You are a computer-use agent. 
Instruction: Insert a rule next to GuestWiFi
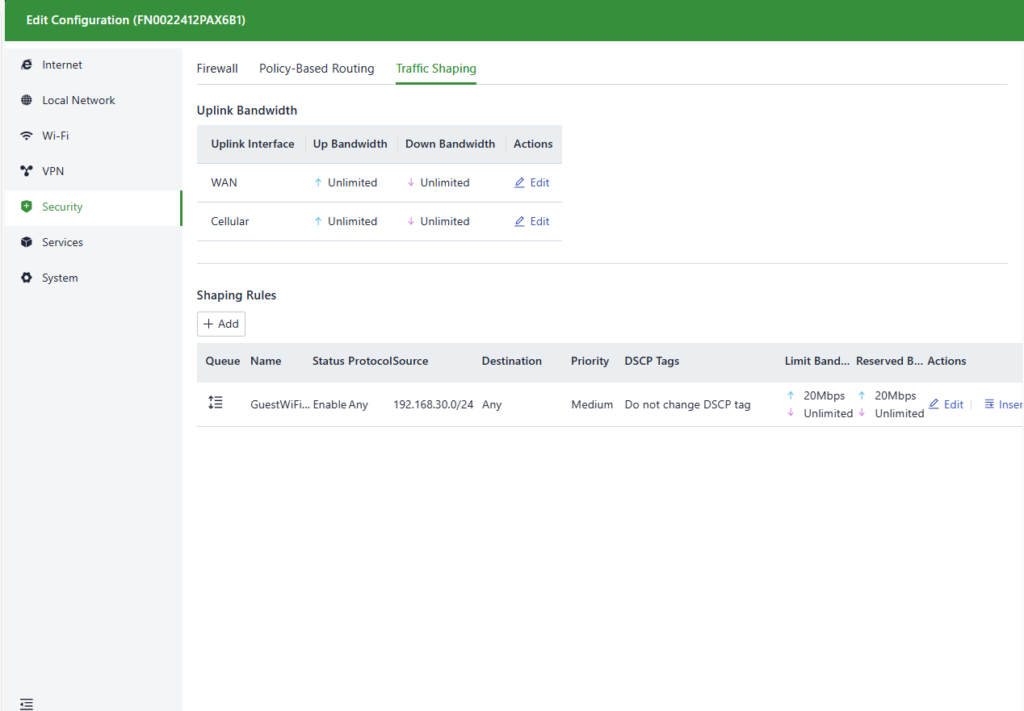click(x=1003, y=405)
